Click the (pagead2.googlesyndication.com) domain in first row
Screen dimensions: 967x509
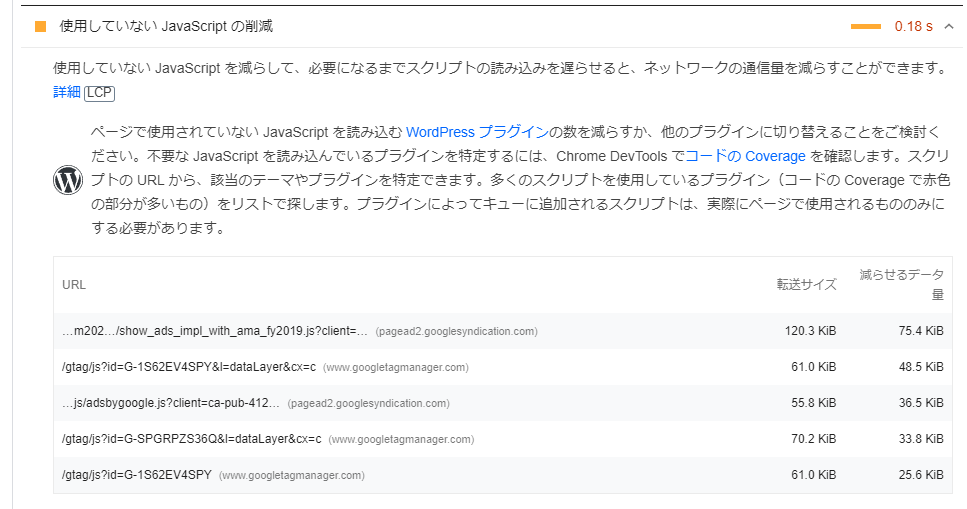(x=456, y=332)
